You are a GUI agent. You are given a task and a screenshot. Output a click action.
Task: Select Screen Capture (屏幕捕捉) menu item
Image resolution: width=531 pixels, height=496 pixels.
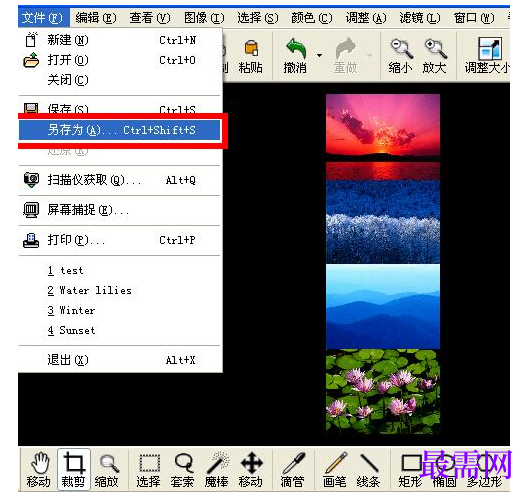click(x=120, y=210)
